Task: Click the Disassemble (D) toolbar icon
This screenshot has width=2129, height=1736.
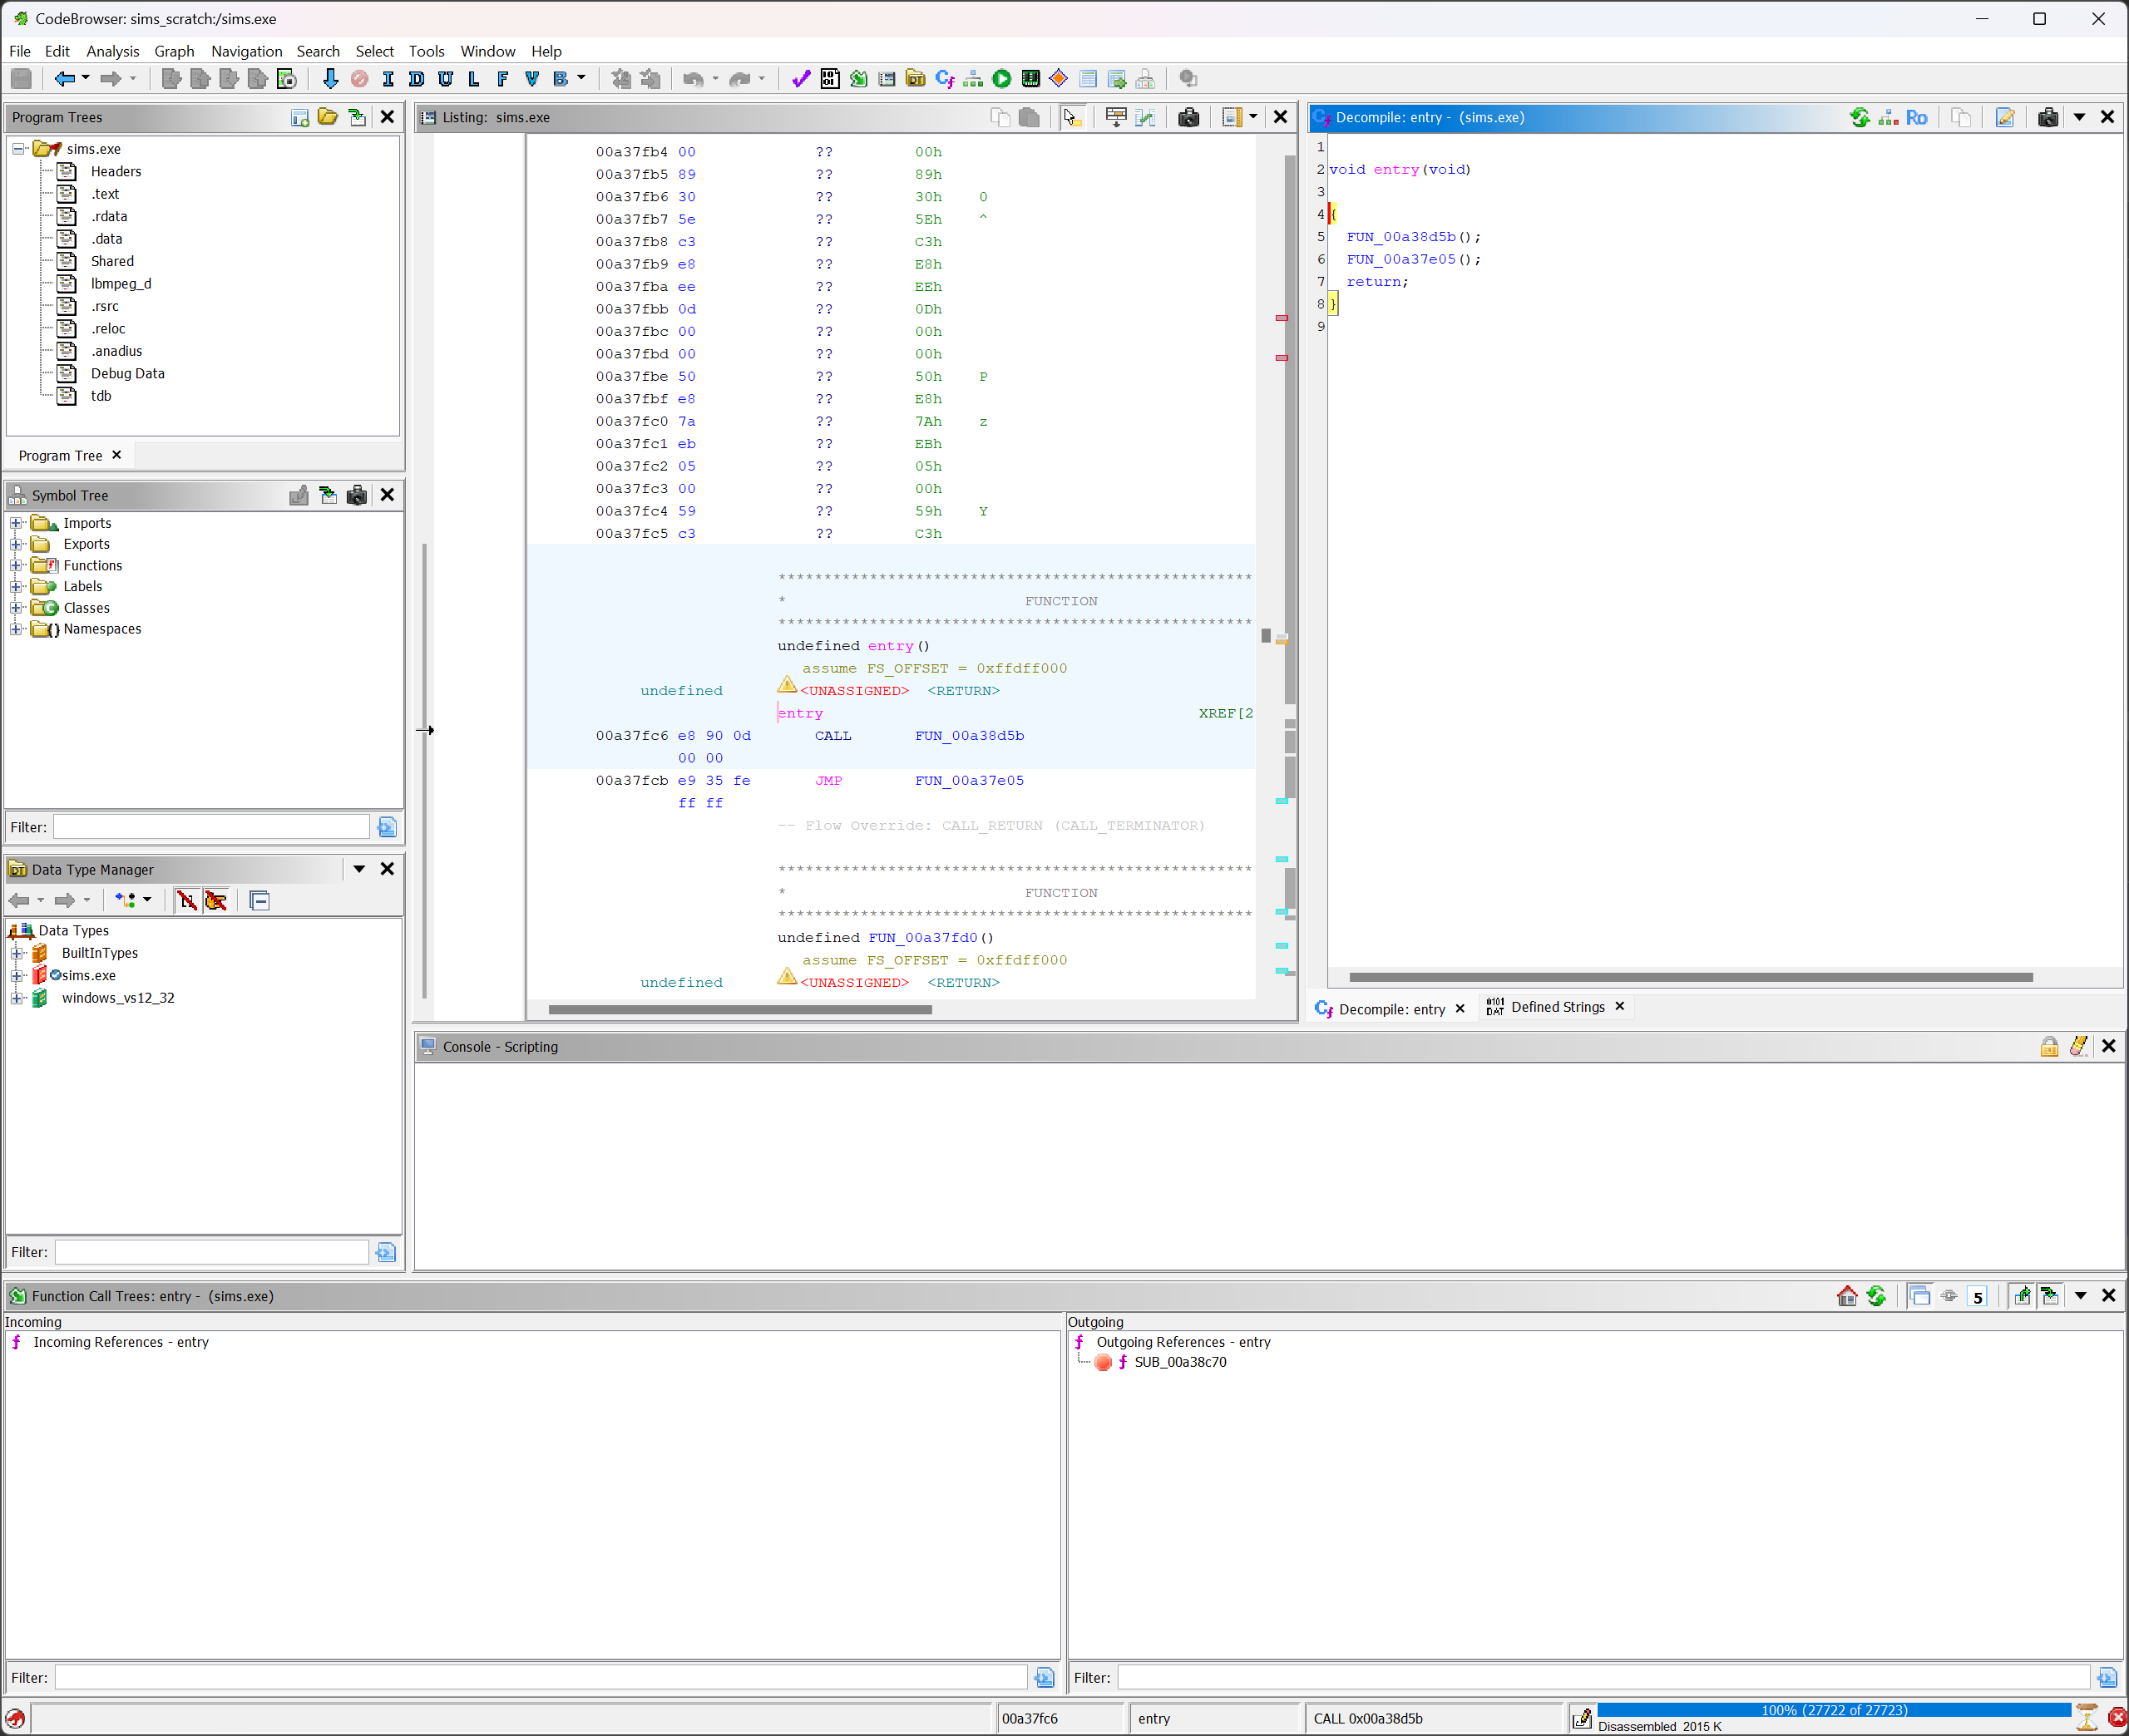Action: [416, 79]
